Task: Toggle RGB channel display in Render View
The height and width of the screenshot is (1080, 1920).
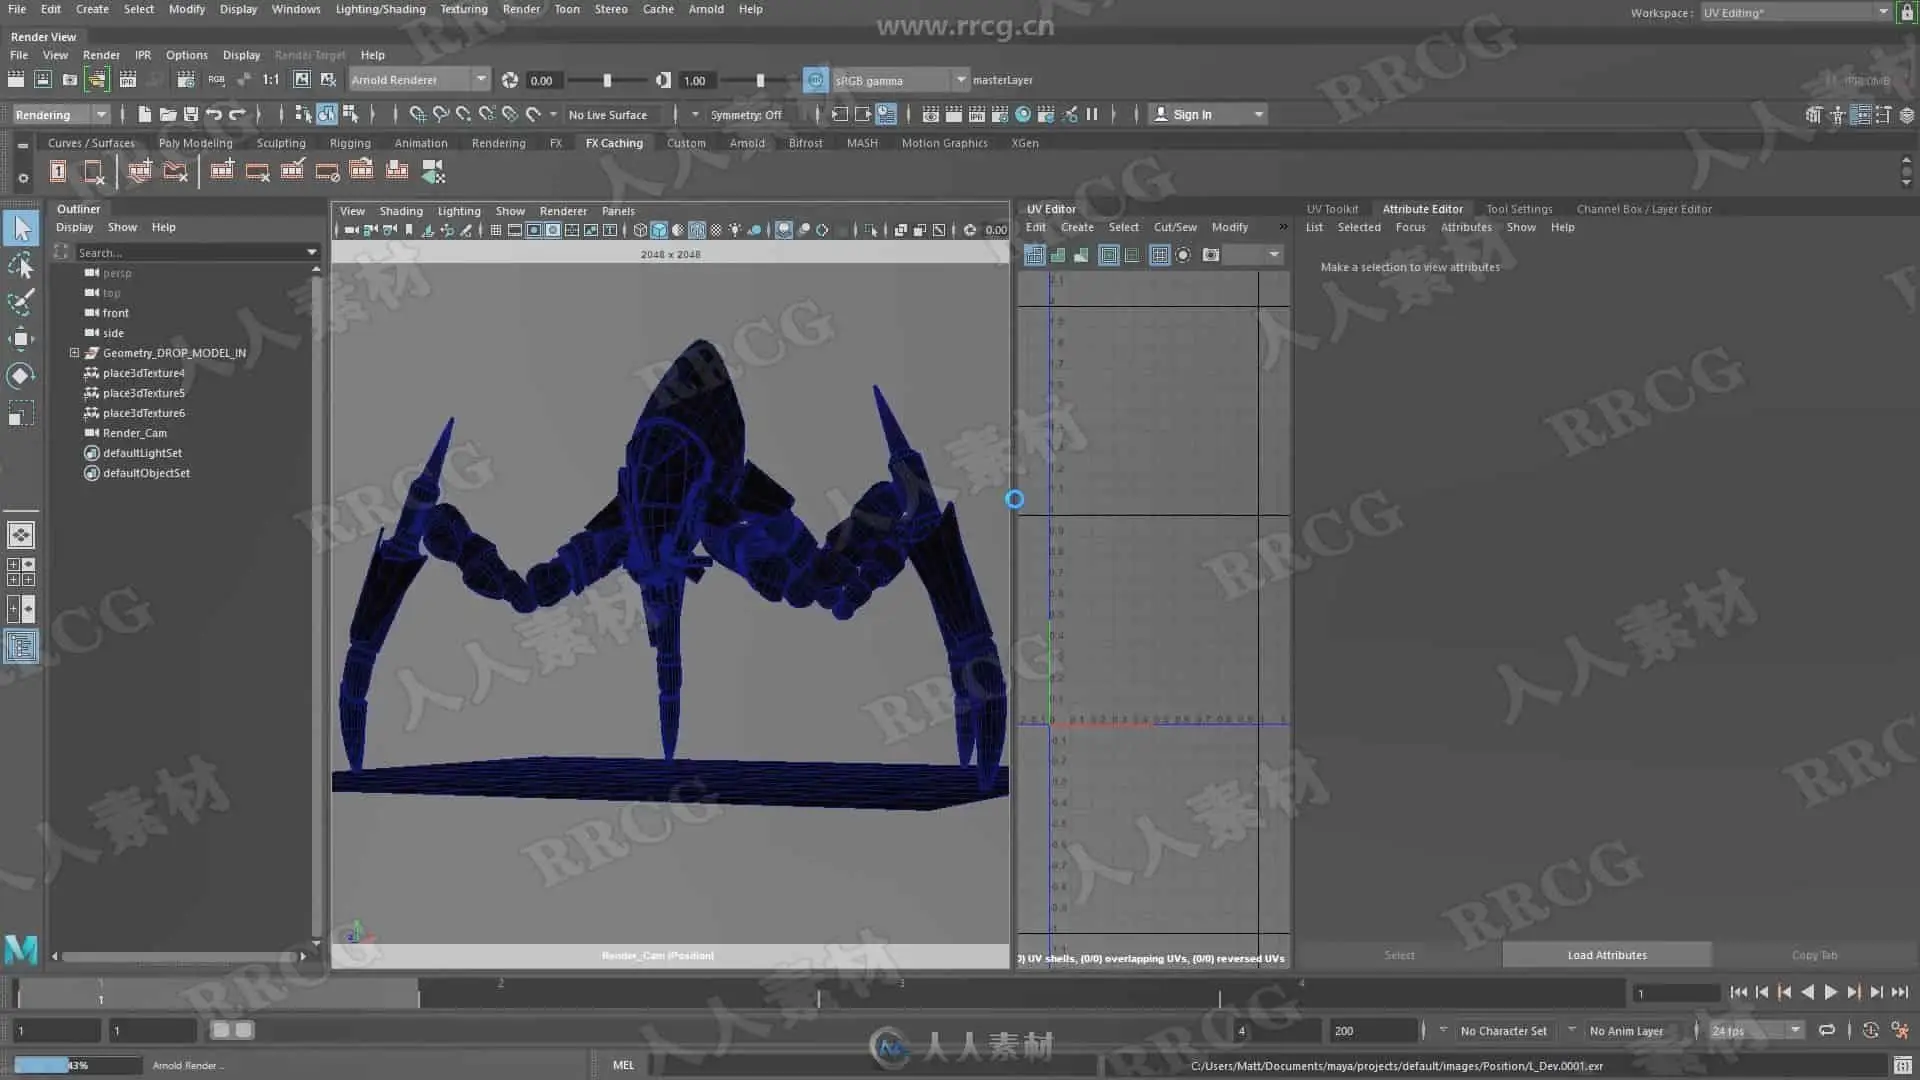Action: point(216,80)
